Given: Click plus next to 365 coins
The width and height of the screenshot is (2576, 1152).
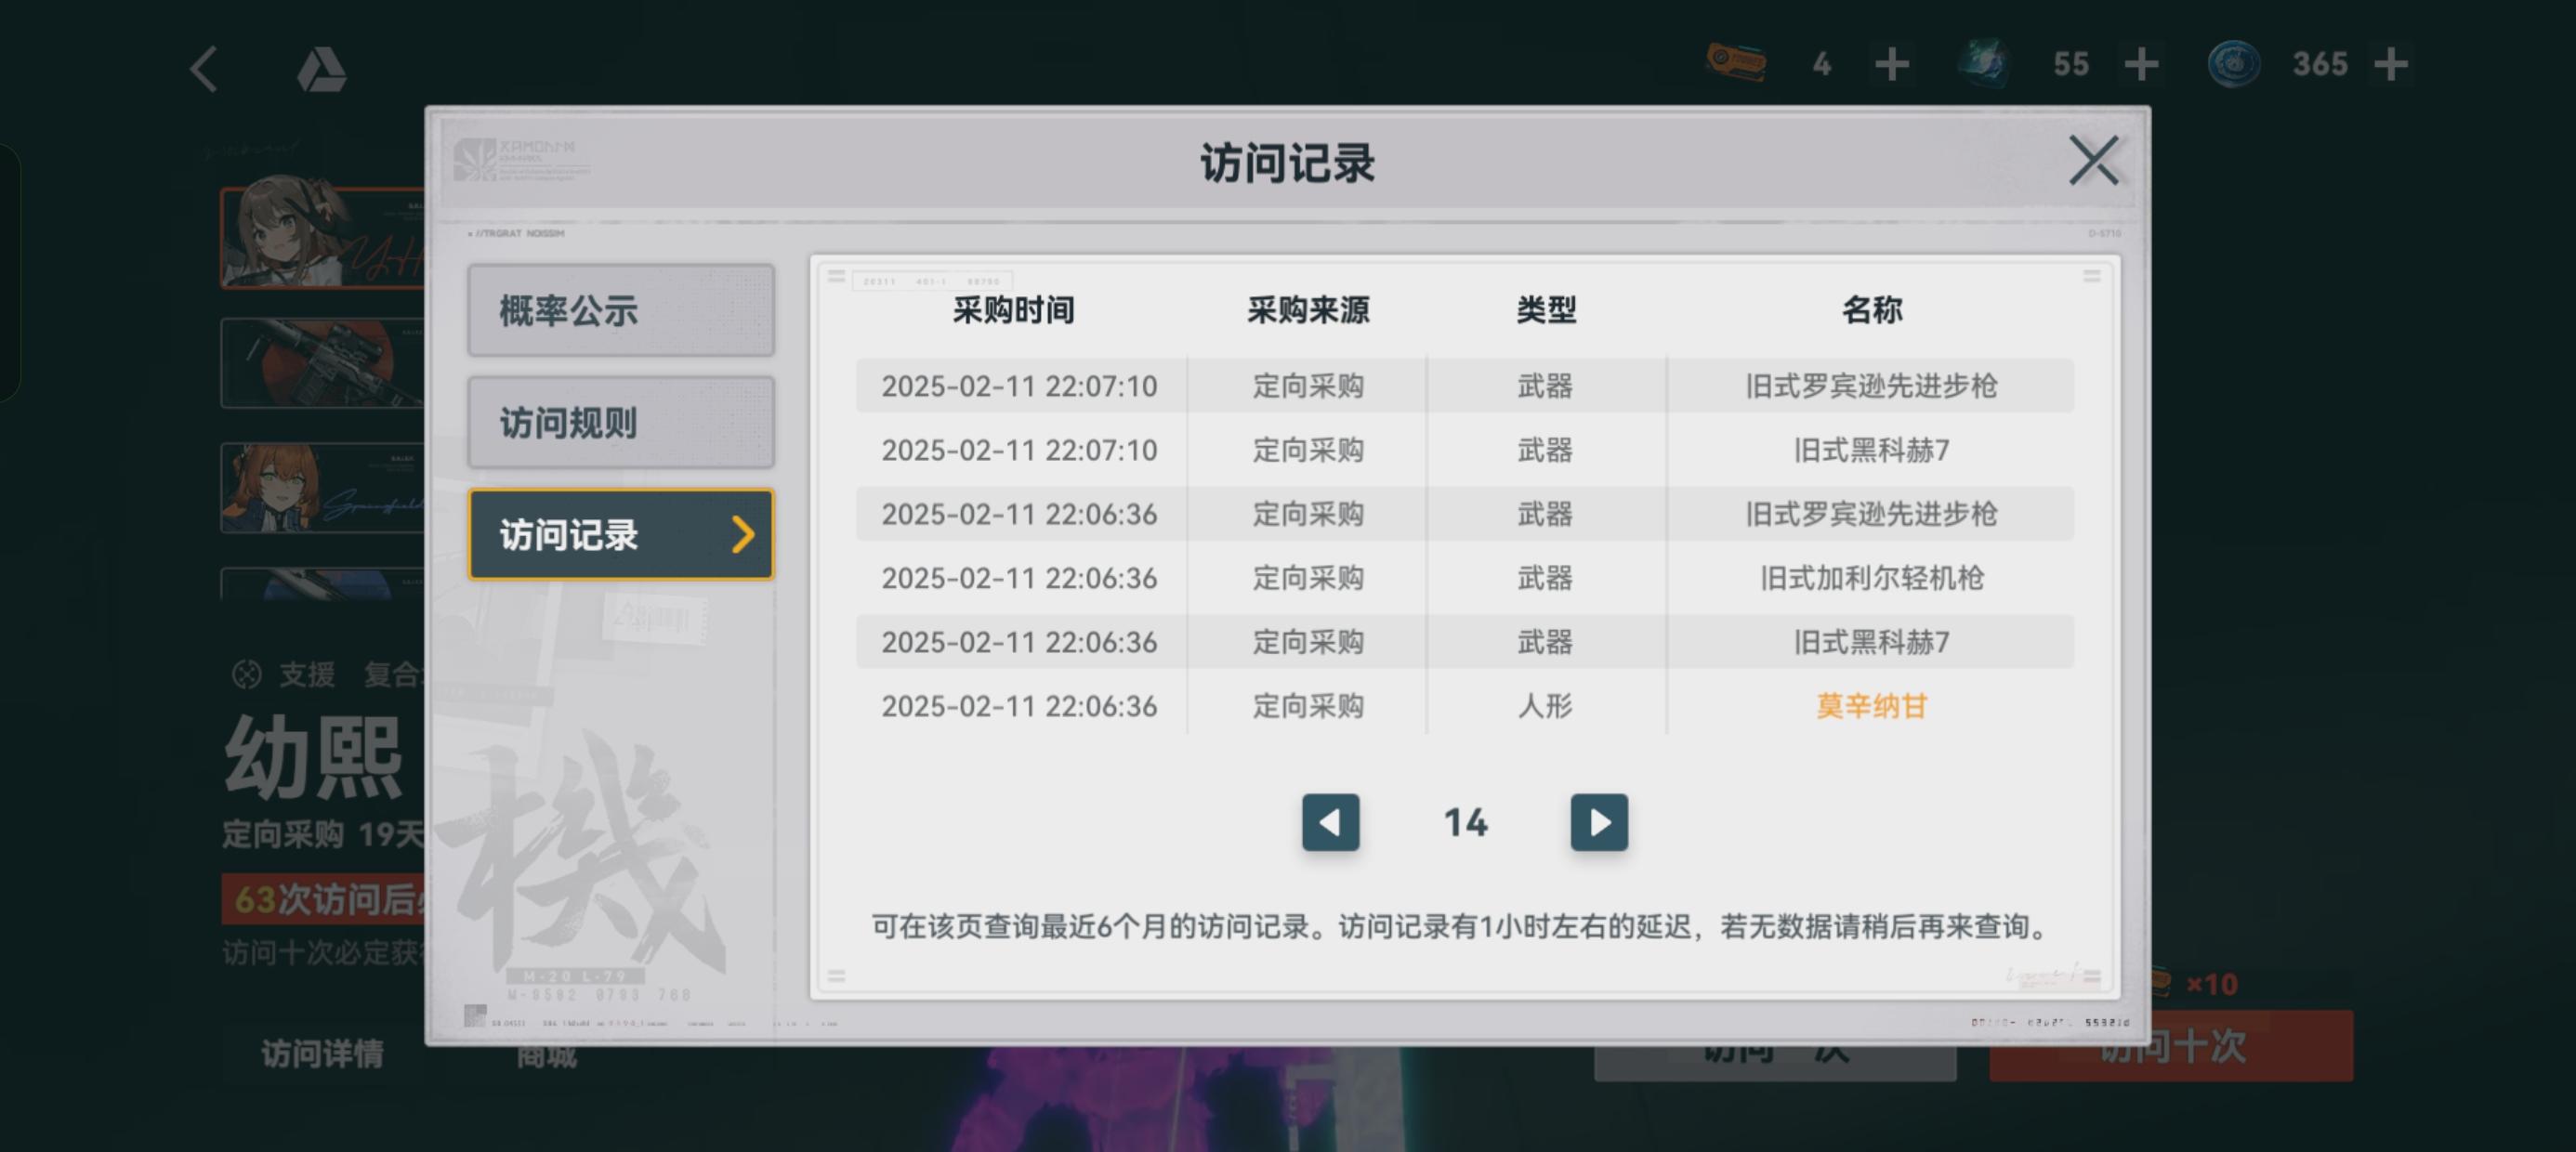Looking at the screenshot, I should 2391,65.
